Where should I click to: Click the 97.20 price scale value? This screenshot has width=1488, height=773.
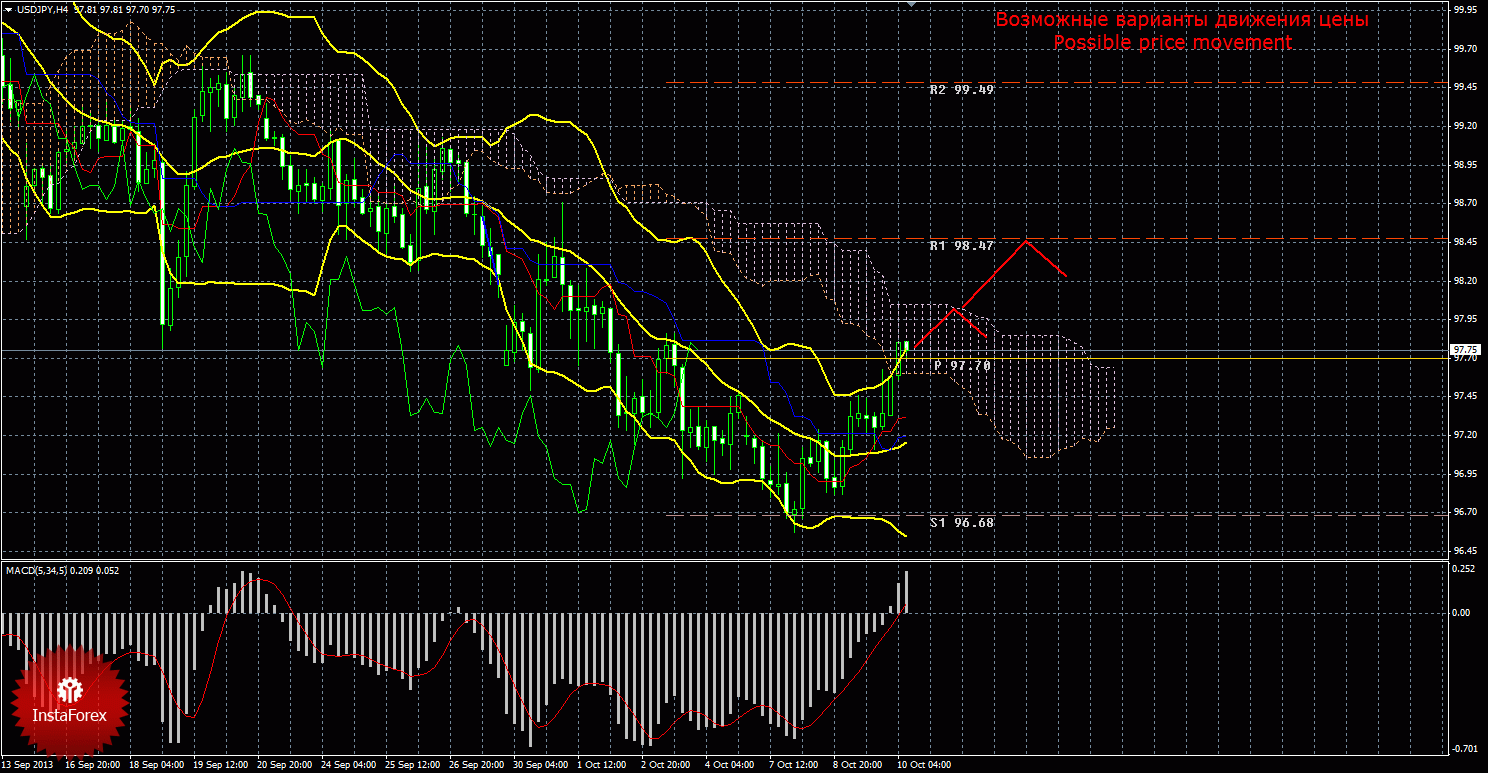point(1464,435)
